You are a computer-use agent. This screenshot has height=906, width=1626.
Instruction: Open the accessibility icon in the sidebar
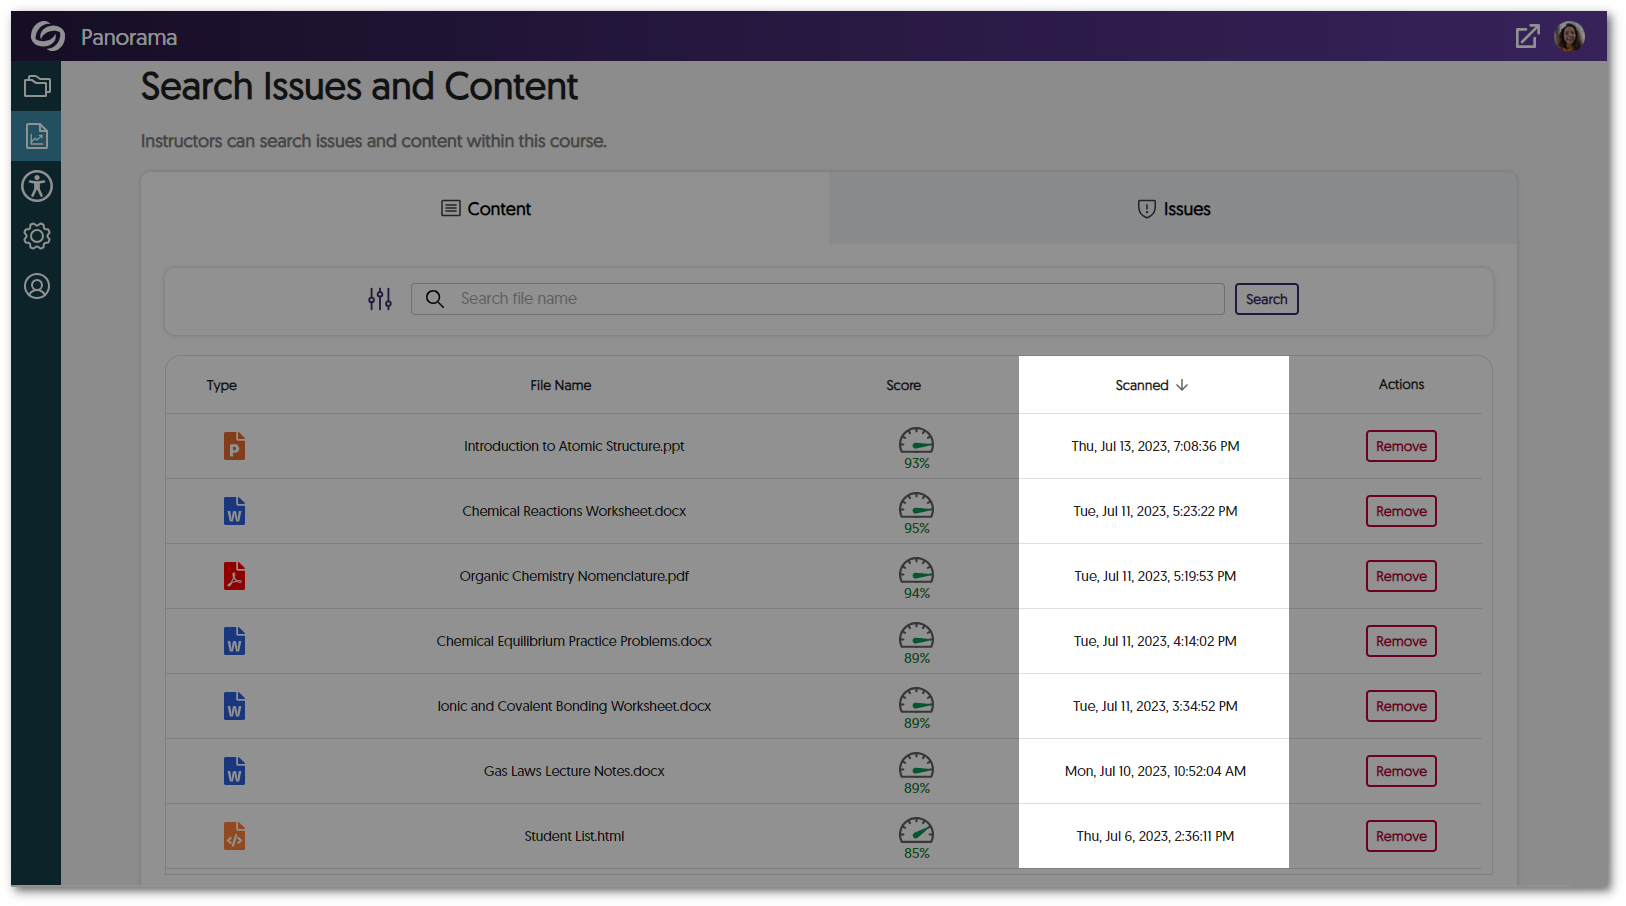[36, 186]
